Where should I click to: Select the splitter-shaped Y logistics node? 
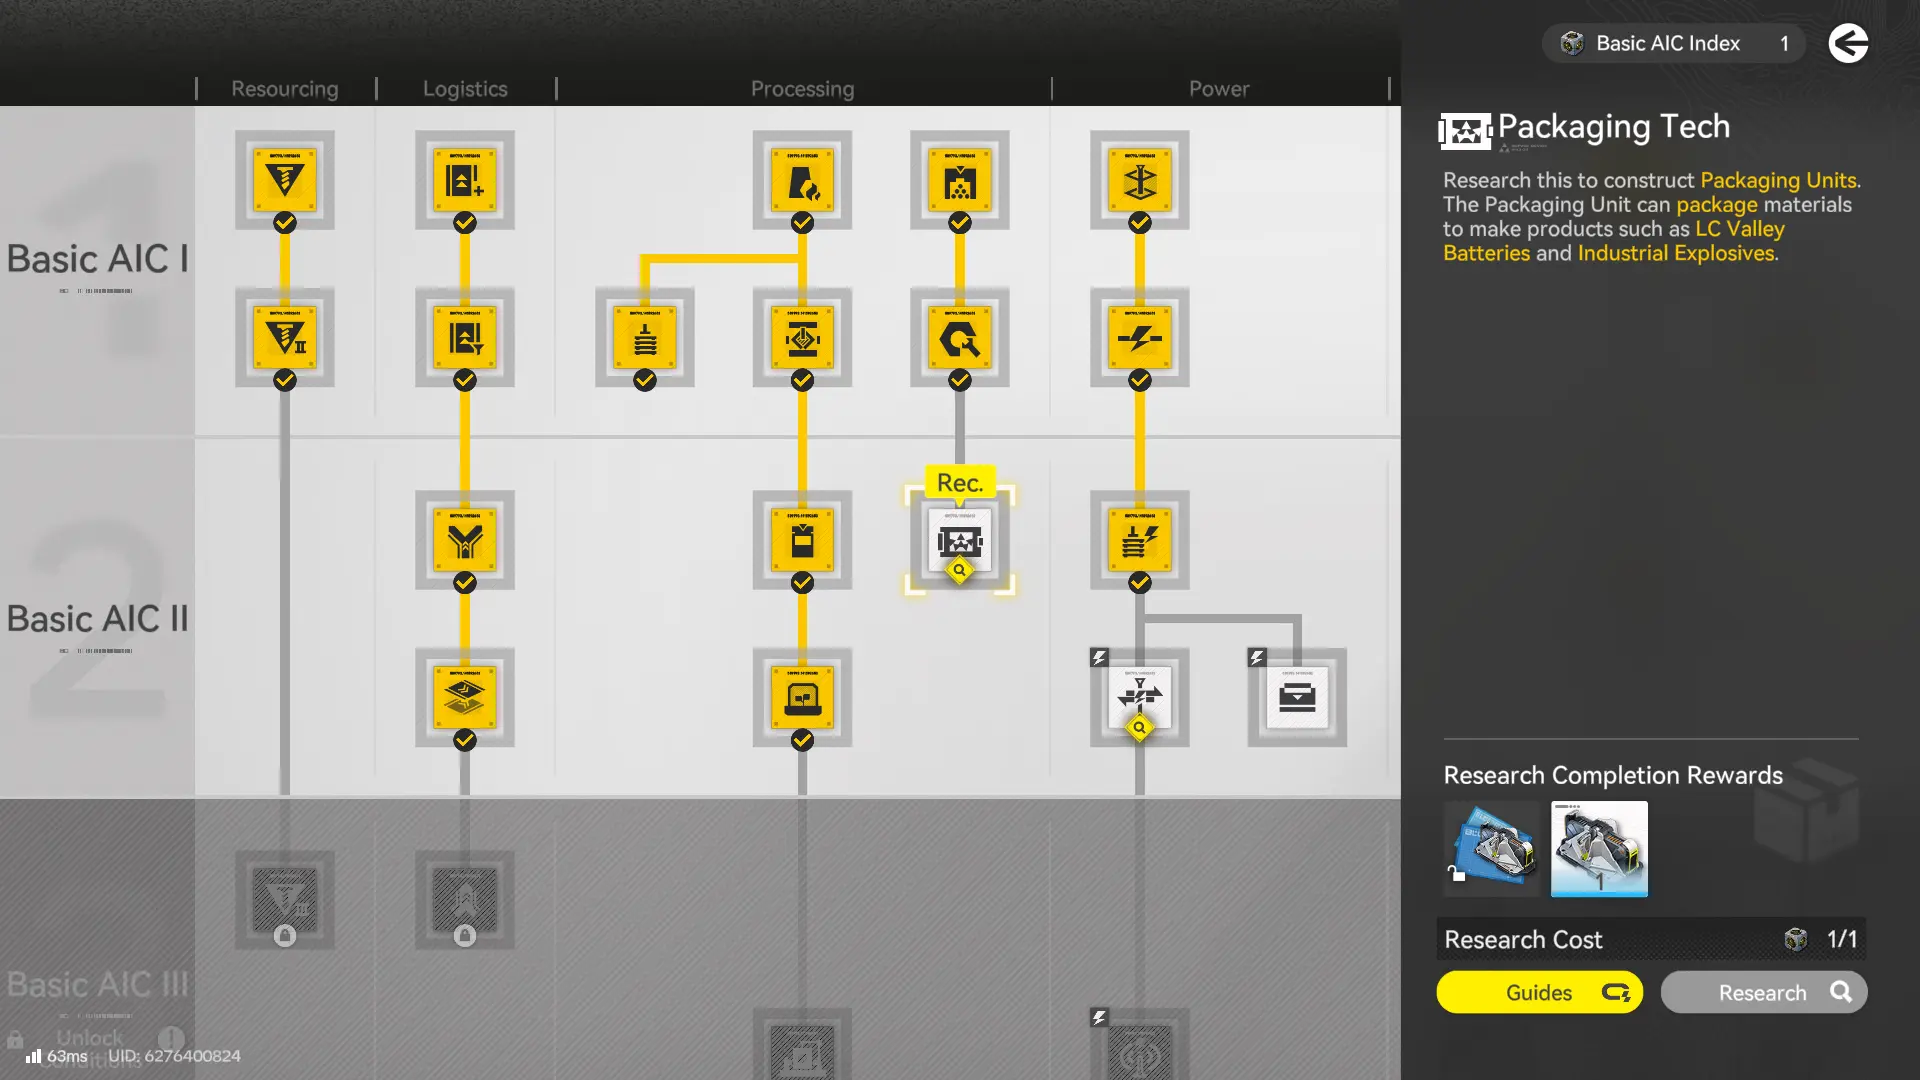click(465, 541)
